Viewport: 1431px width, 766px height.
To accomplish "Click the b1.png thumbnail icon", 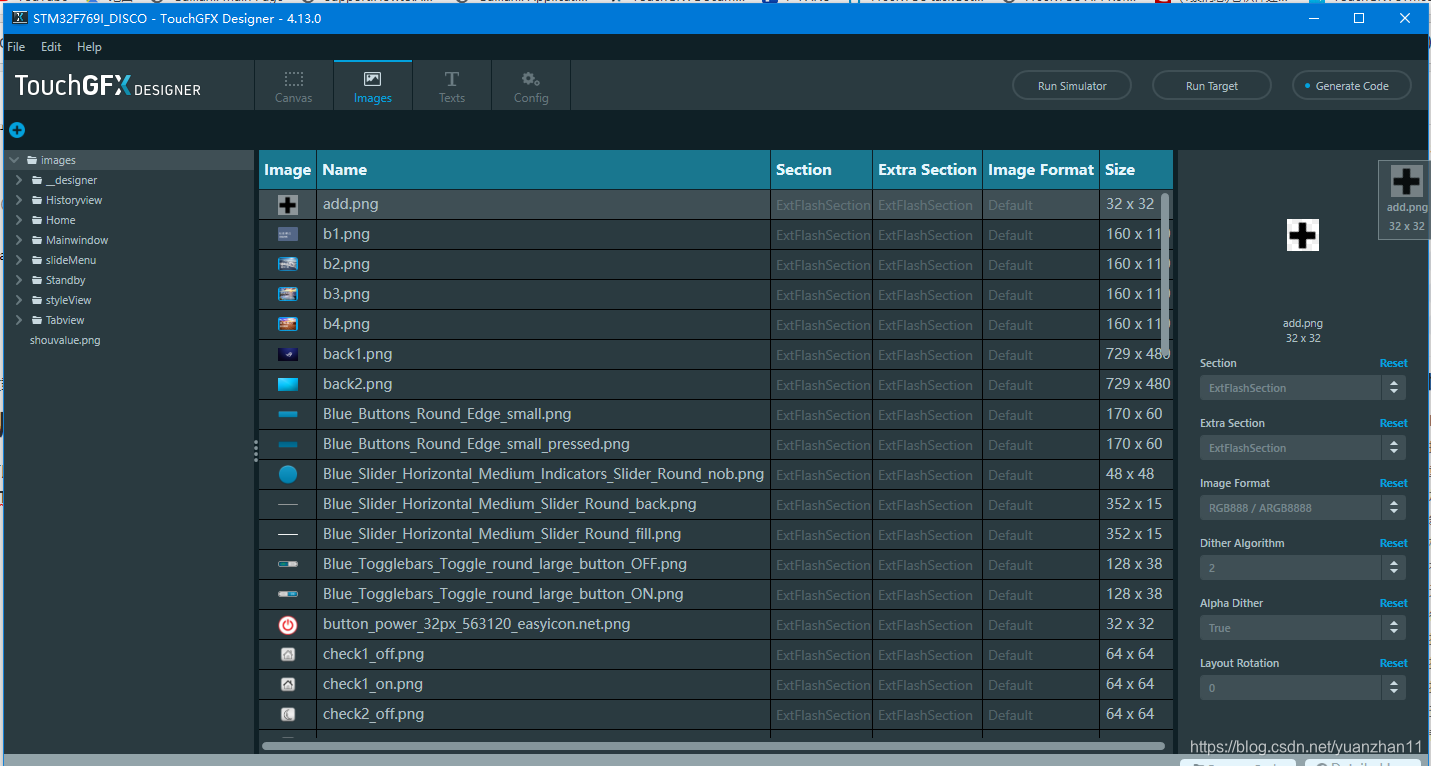I will point(288,234).
